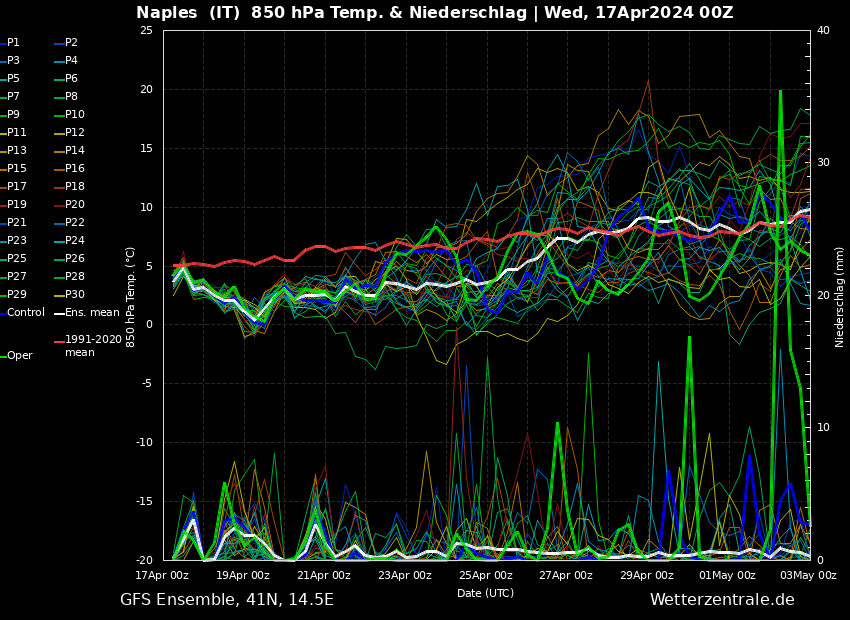Select the P6 ensemble member label
This screenshot has width=850, height=620.
point(66,78)
